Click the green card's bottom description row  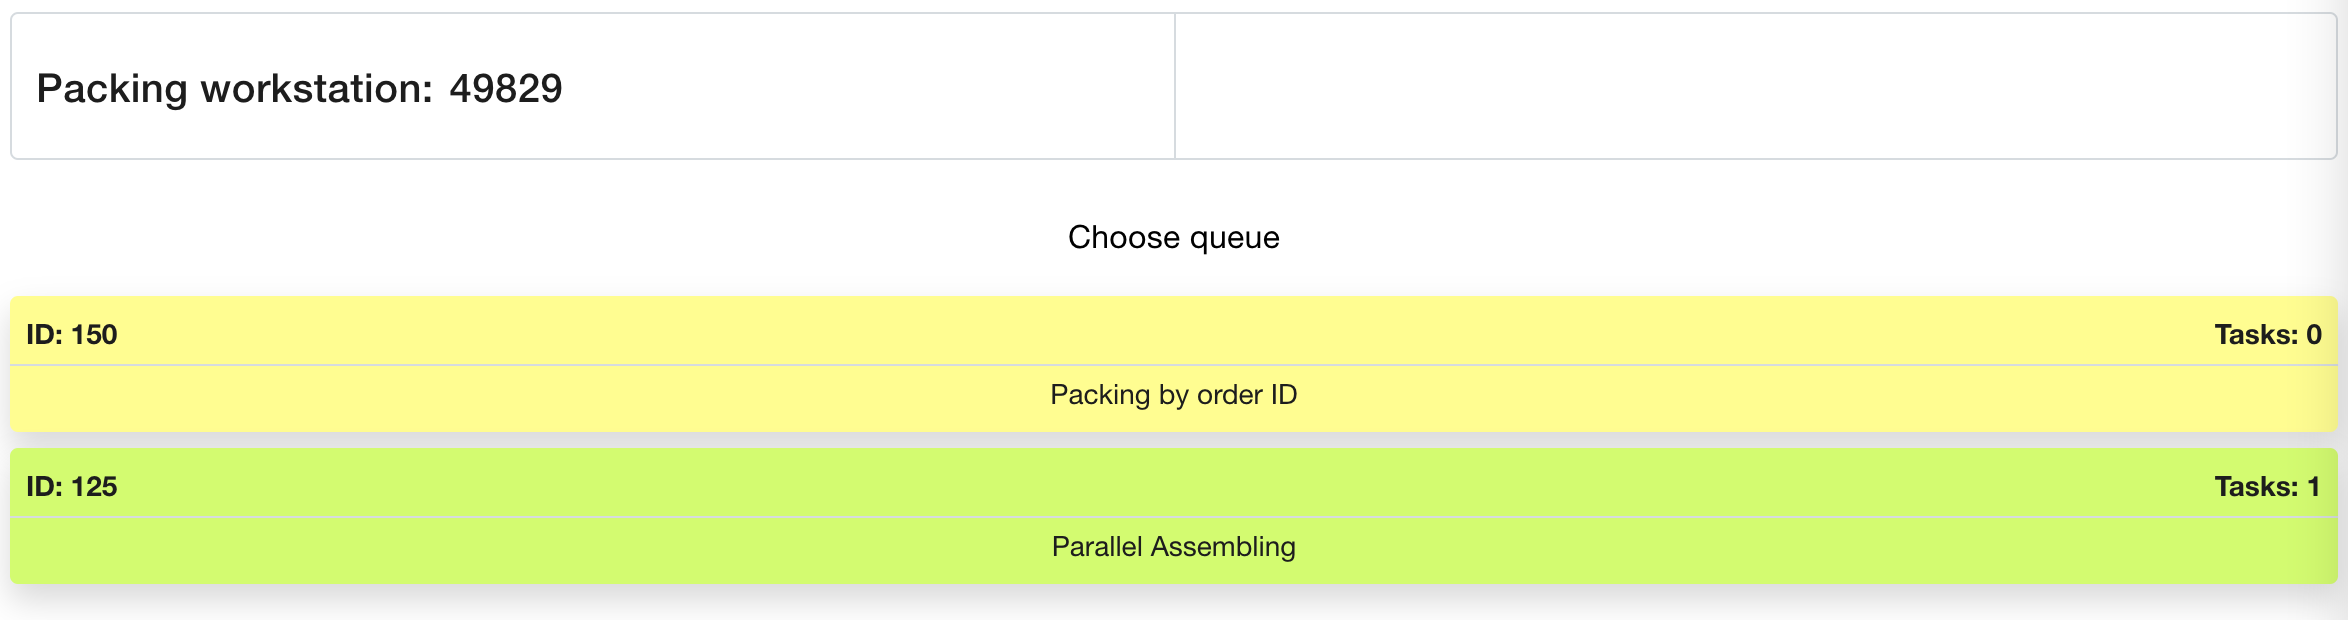coord(600,551)
